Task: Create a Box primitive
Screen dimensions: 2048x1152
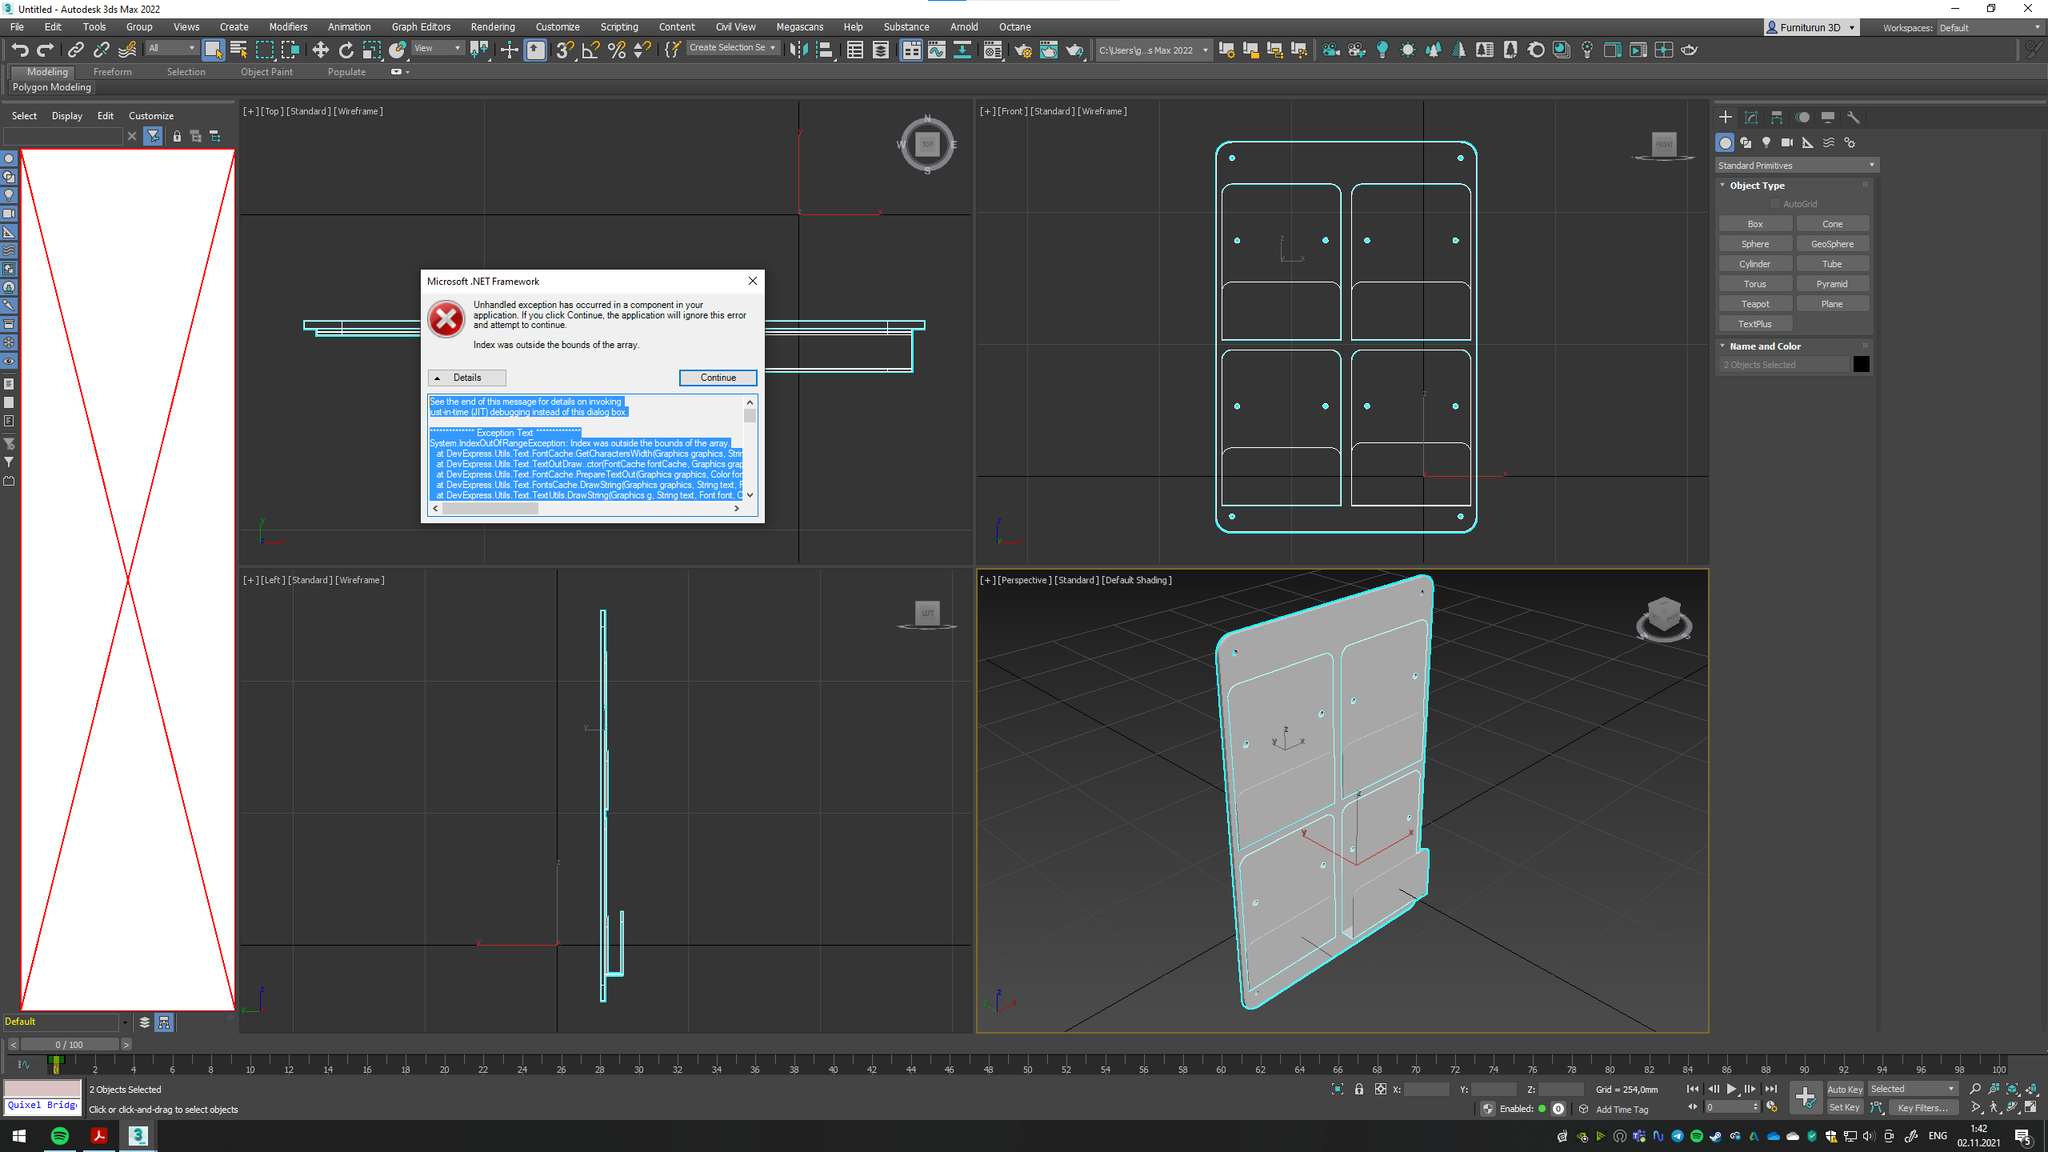Action: pyautogui.click(x=1755, y=224)
